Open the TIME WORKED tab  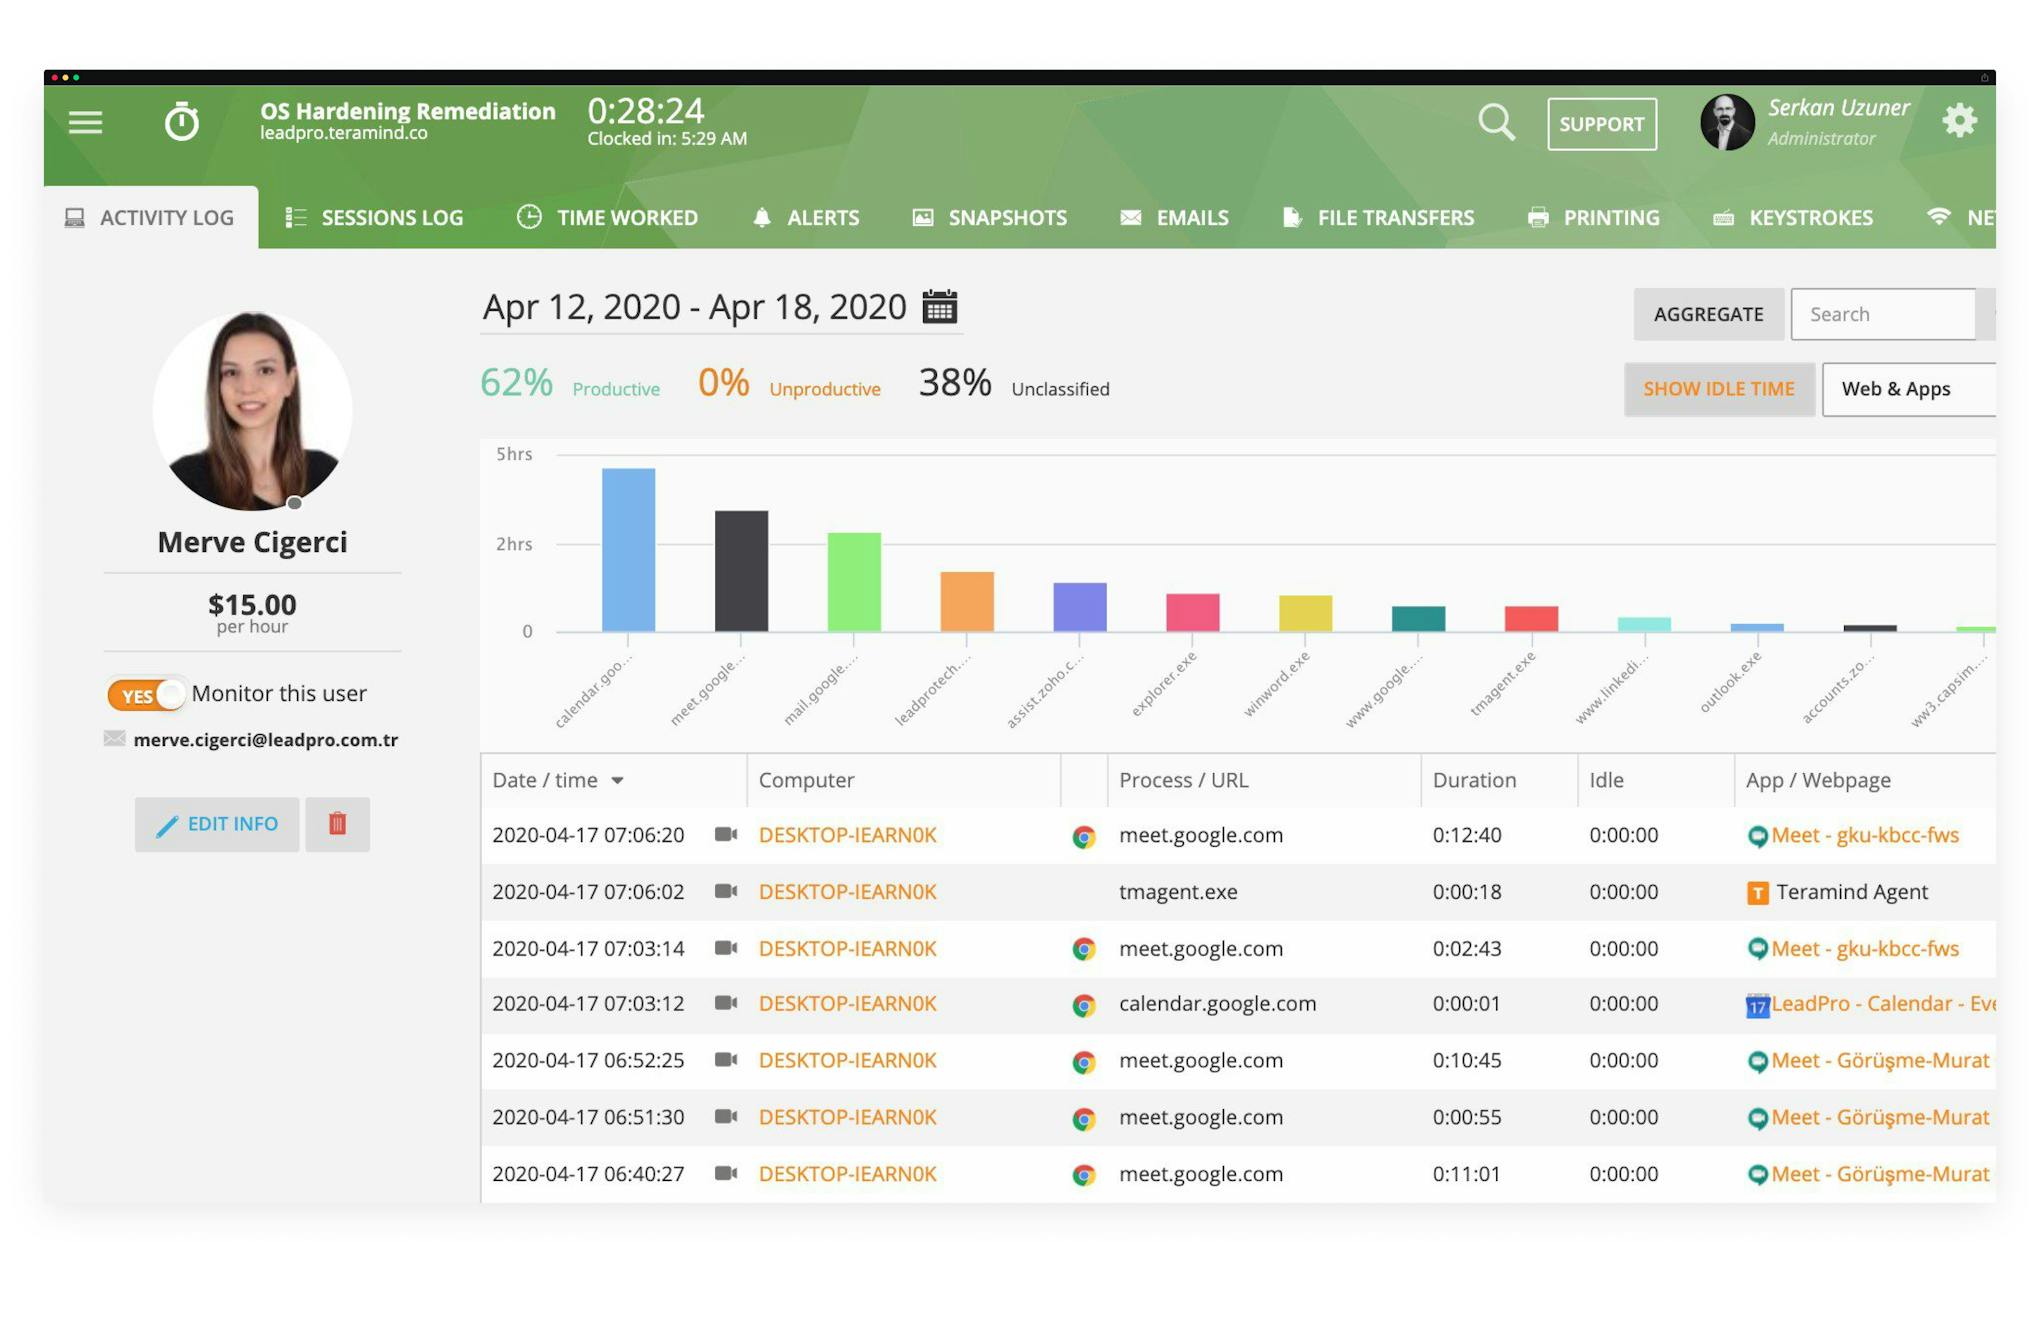click(x=608, y=217)
